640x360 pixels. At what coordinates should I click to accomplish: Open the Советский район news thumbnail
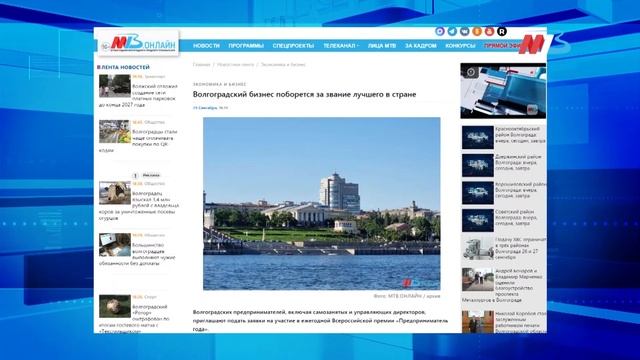pos(478,220)
